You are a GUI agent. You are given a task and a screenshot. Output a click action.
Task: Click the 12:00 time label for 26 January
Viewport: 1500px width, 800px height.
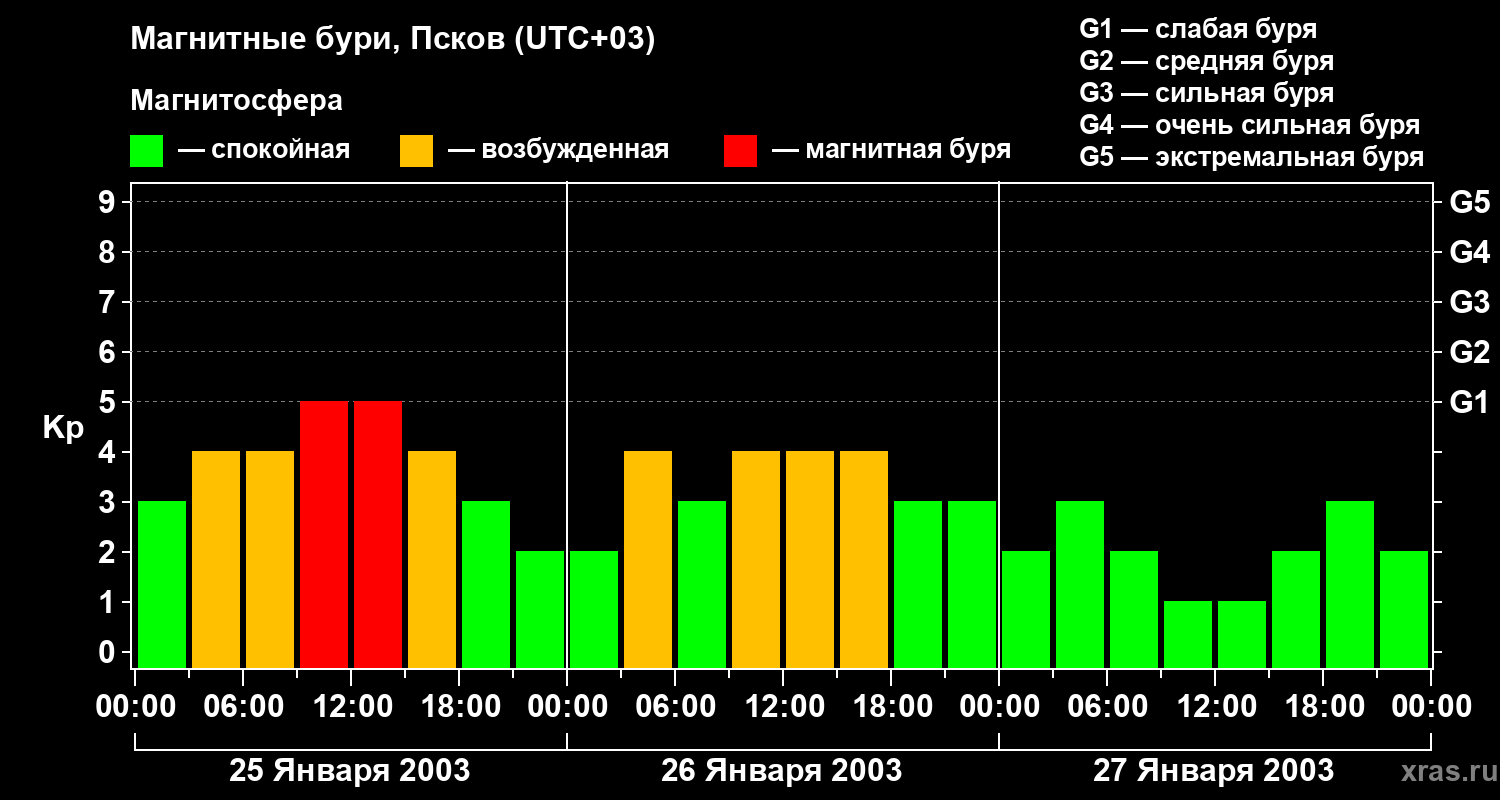(x=783, y=707)
